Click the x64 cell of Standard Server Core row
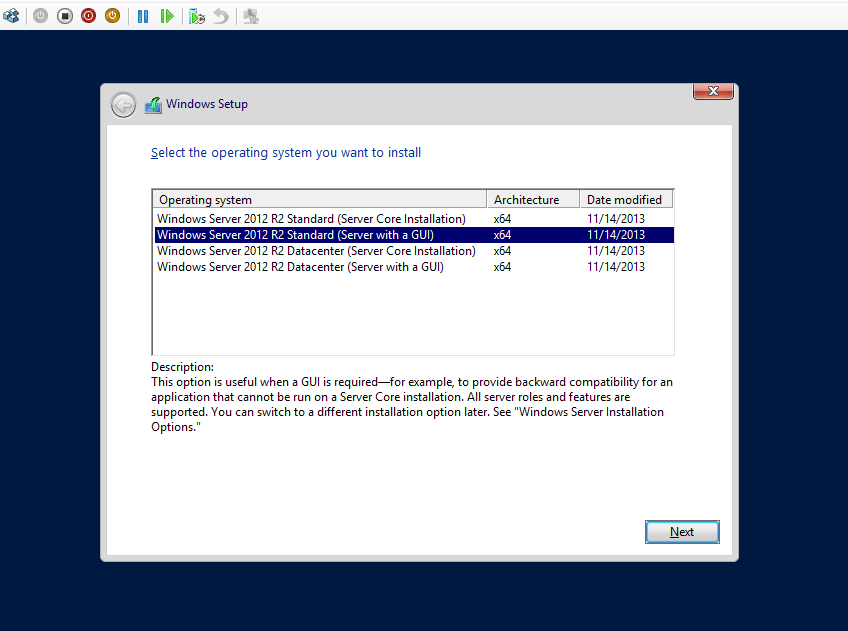Viewport: 848px width, 631px height. pyautogui.click(x=502, y=219)
